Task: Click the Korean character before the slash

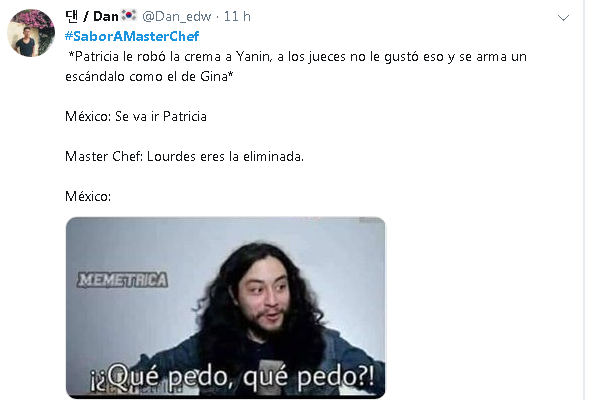Action: pos(71,16)
